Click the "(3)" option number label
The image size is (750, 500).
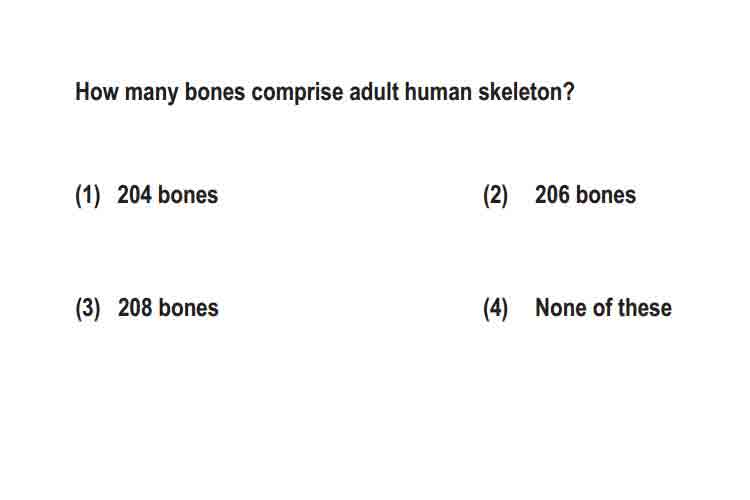point(88,309)
